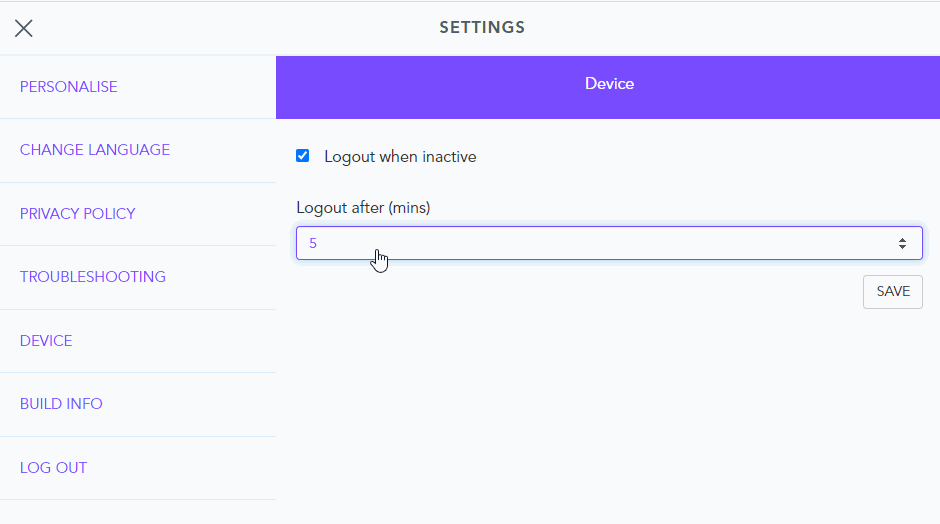Screen dimensions: 940x524
Task: Close settings with the X icon
Action: 24,28
